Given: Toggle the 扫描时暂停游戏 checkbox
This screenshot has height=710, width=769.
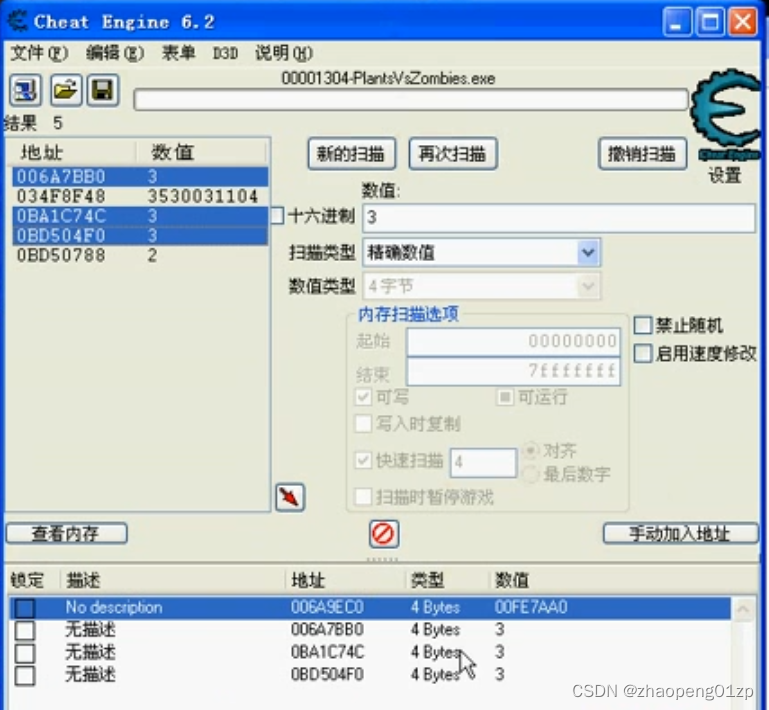Looking at the screenshot, I should 363,497.
